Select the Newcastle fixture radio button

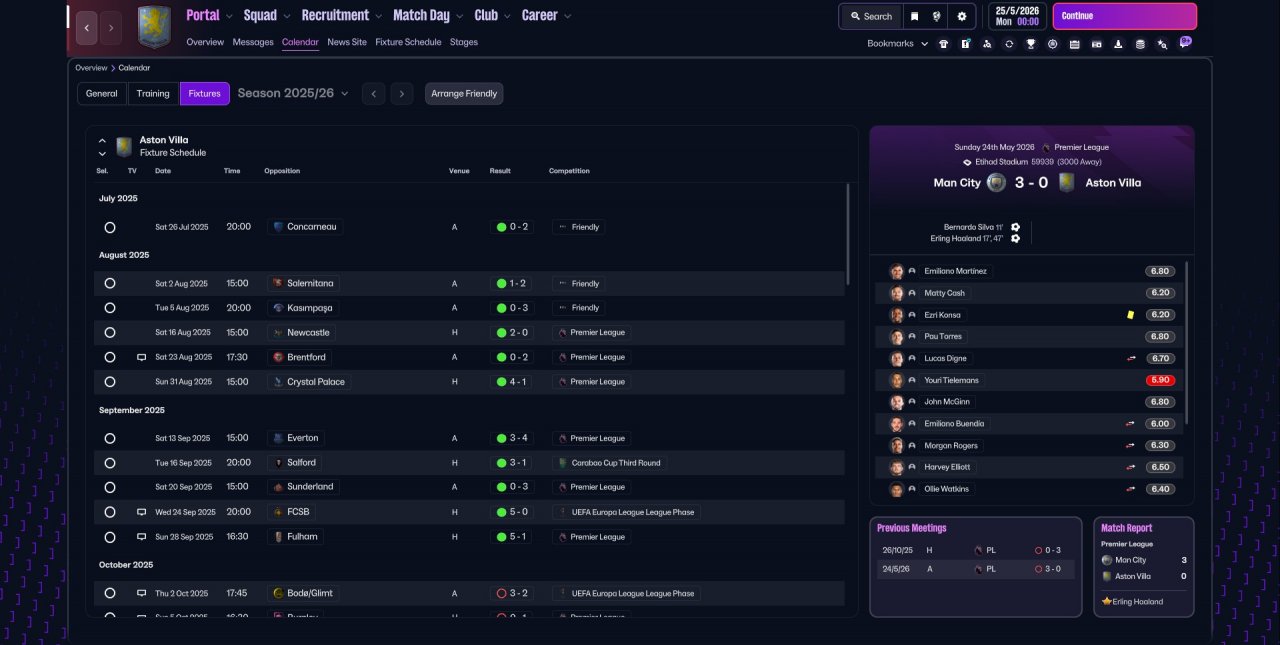tap(110, 332)
